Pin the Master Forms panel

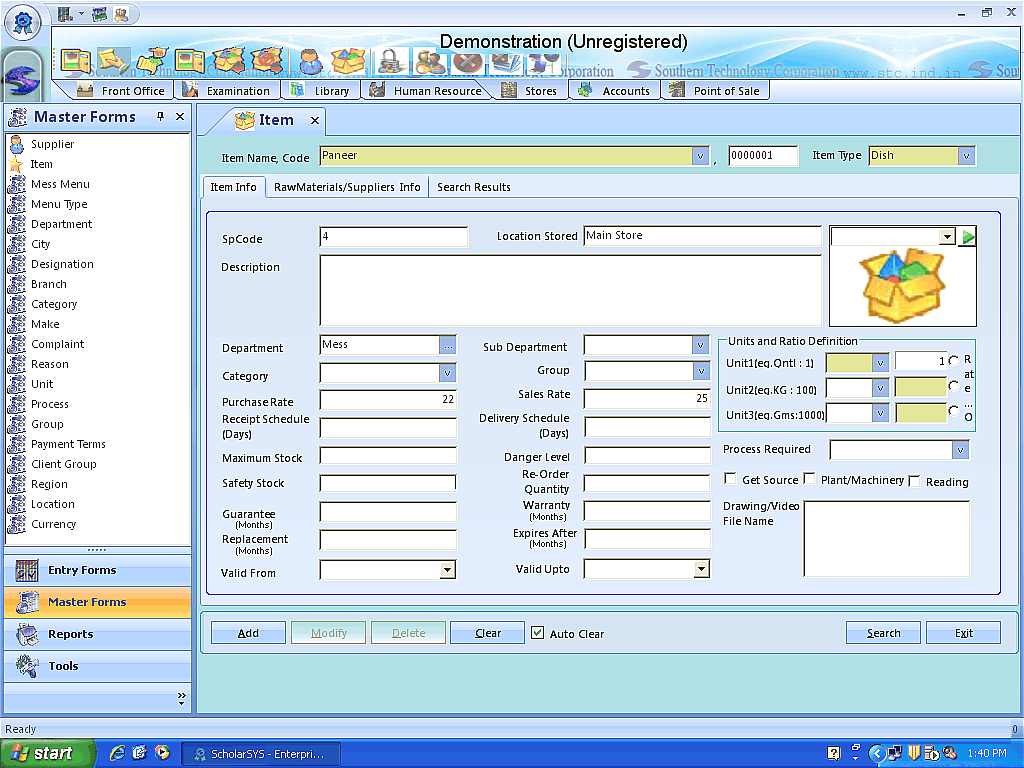coord(160,117)
